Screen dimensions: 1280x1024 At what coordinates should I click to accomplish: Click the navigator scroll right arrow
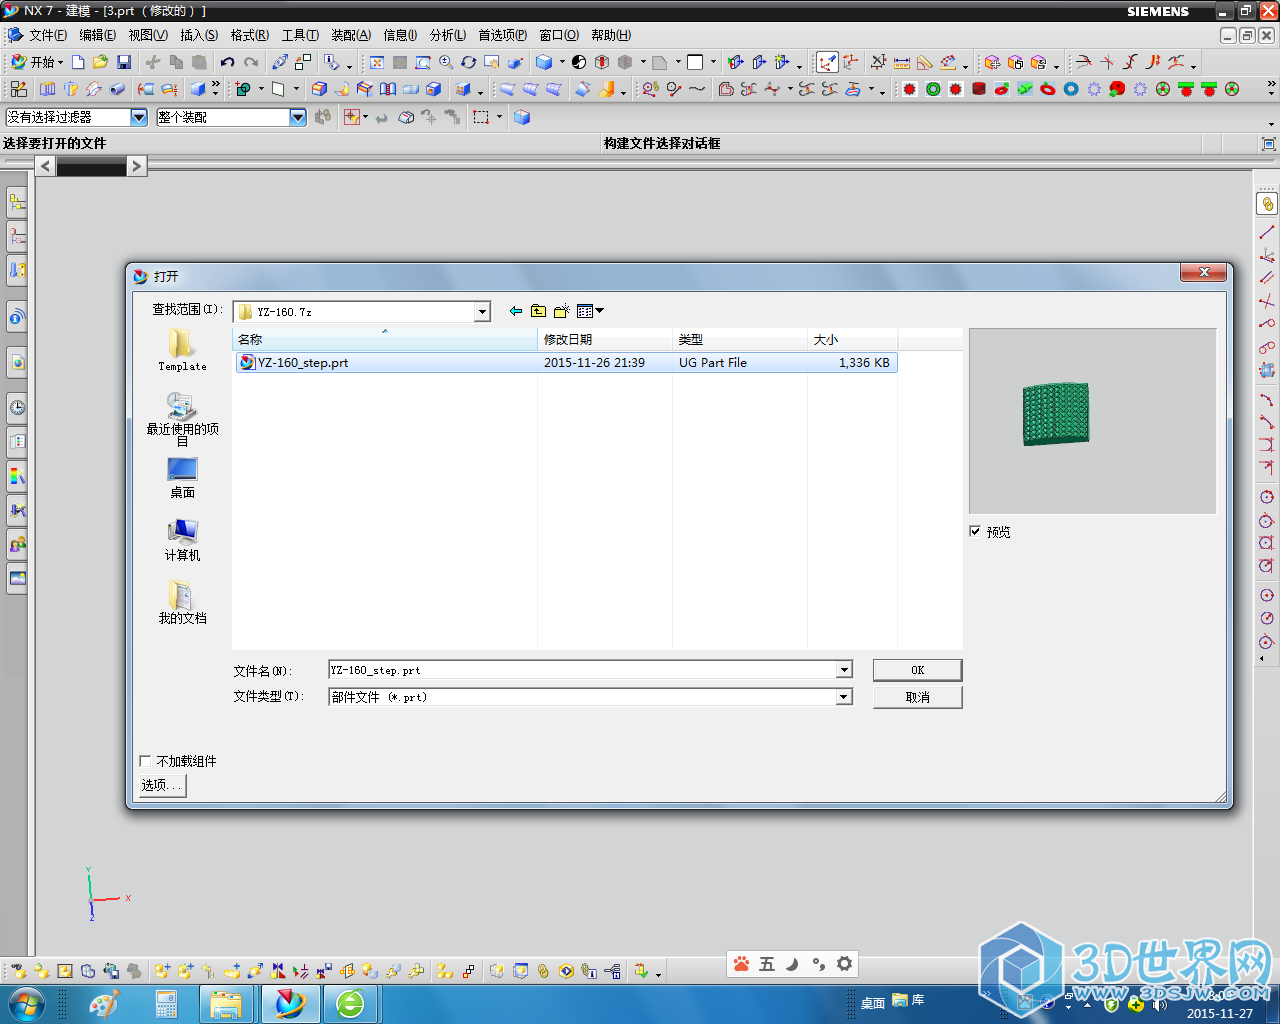[x=137, y=166]
